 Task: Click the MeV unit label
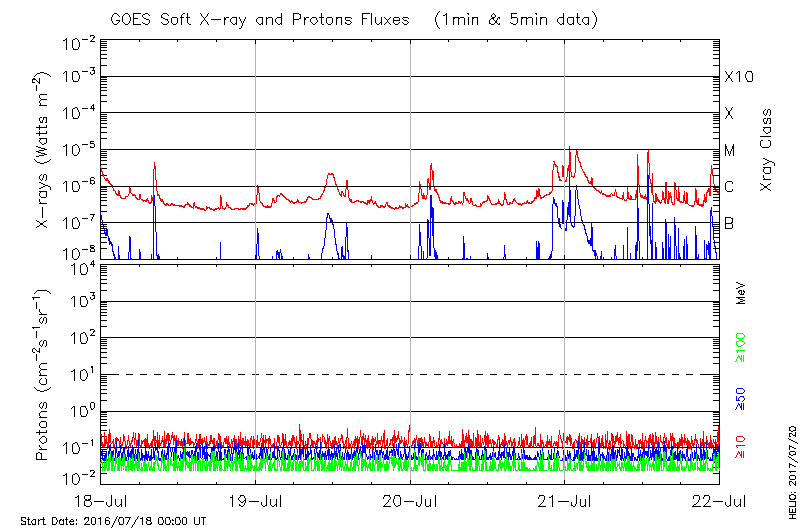(742, 294)
